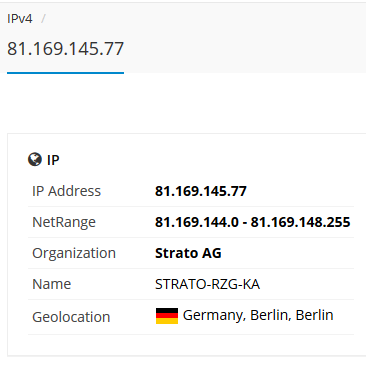366x371 pixels.
Task: Select the STRATO-RZG-KA name value
Action: [x=207, y=284]
